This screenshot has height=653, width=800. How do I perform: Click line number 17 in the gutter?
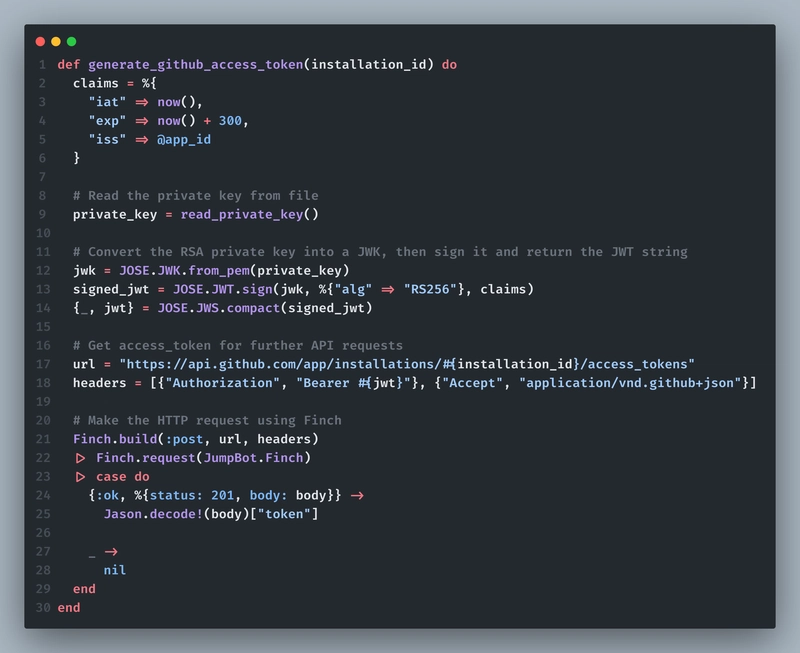coord(43,364)
